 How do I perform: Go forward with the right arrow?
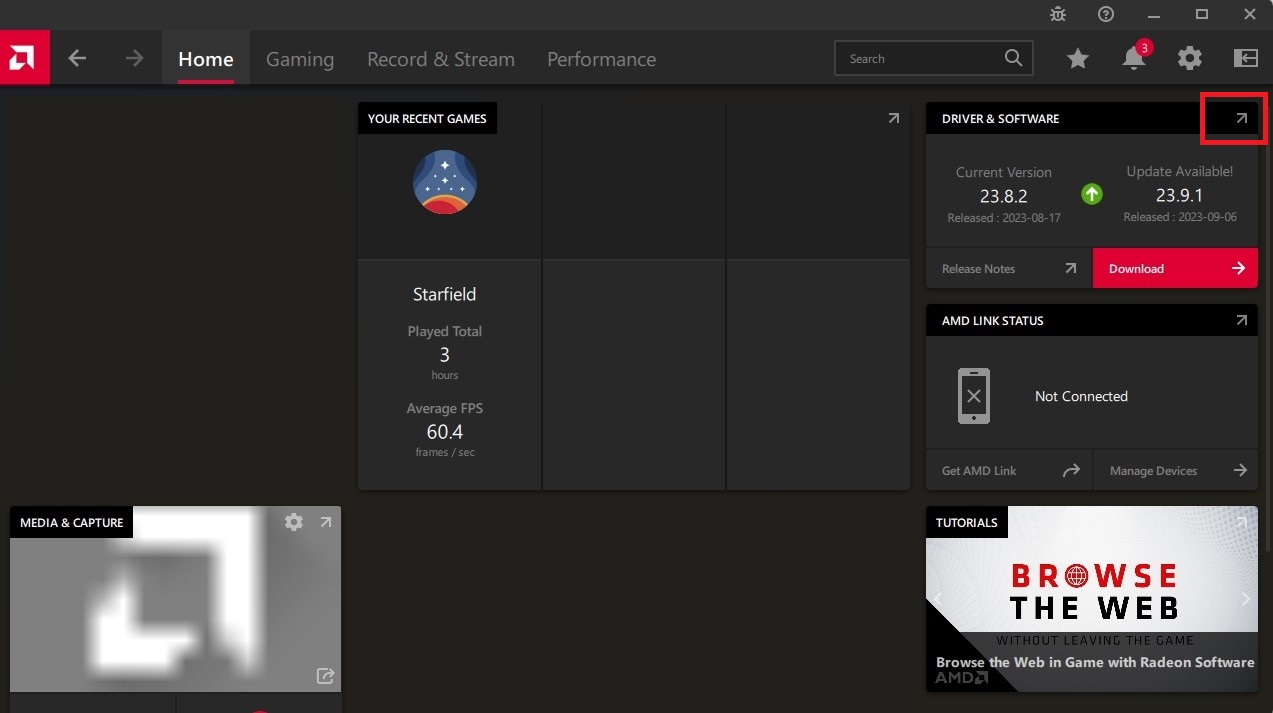point(134,58)
